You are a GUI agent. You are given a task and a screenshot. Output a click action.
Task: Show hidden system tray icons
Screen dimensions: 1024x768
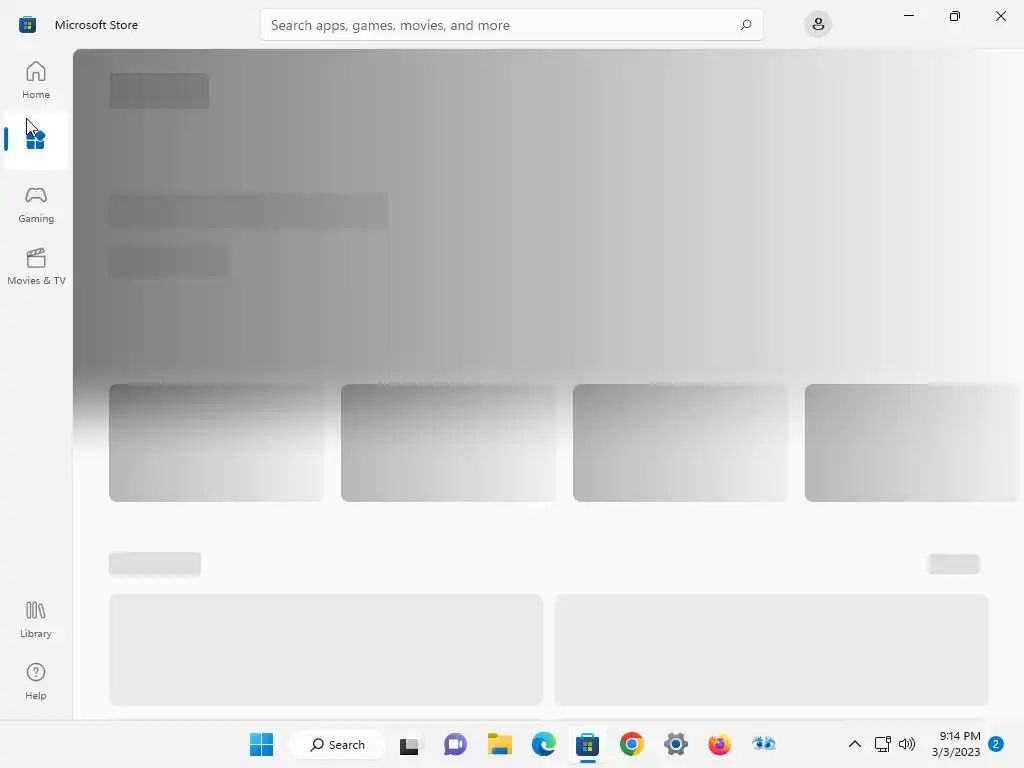coord(854,744)
